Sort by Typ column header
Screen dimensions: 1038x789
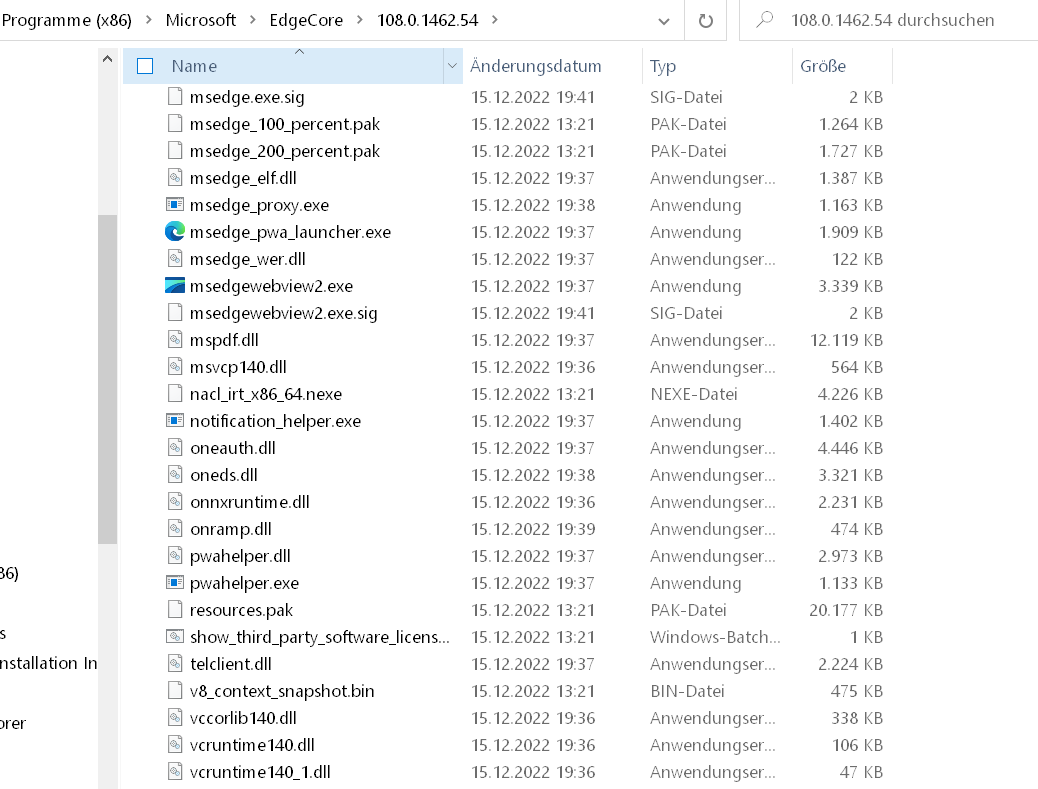663,66
